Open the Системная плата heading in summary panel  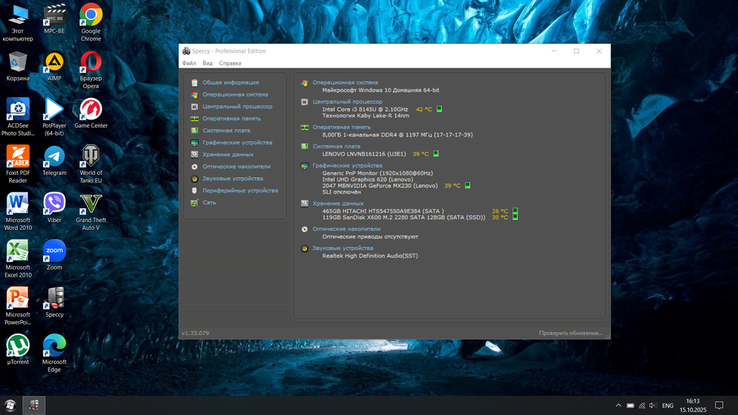(x=336, y=146)
